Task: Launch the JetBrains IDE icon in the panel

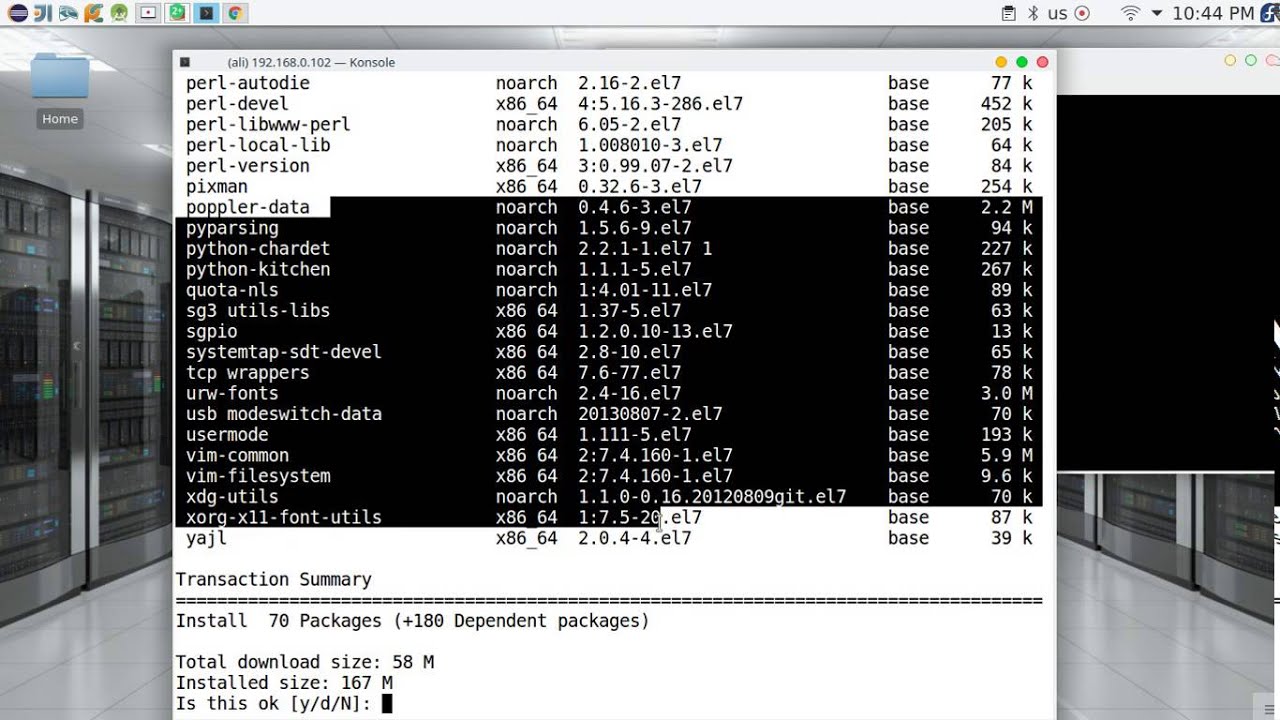Action: tap(42, 13)
